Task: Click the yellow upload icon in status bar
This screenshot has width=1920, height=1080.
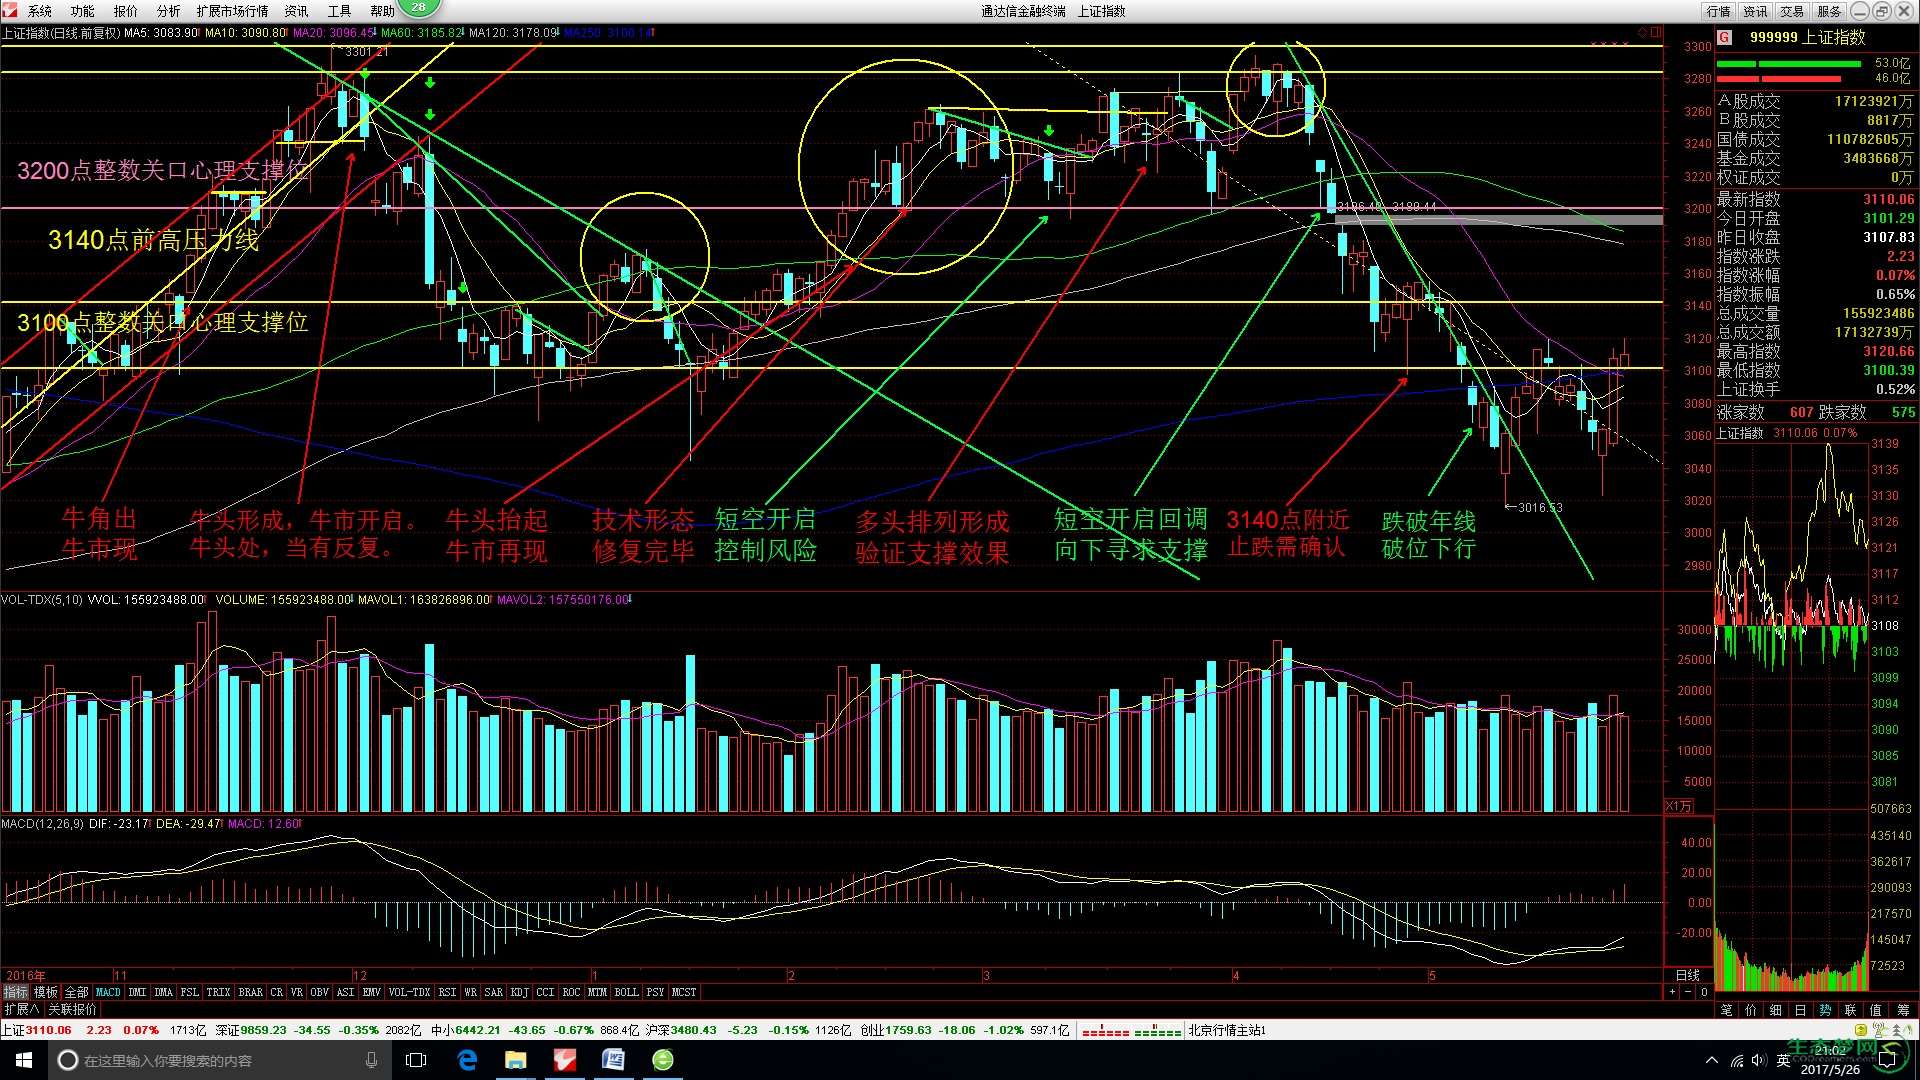Action: [1862, 1029]
